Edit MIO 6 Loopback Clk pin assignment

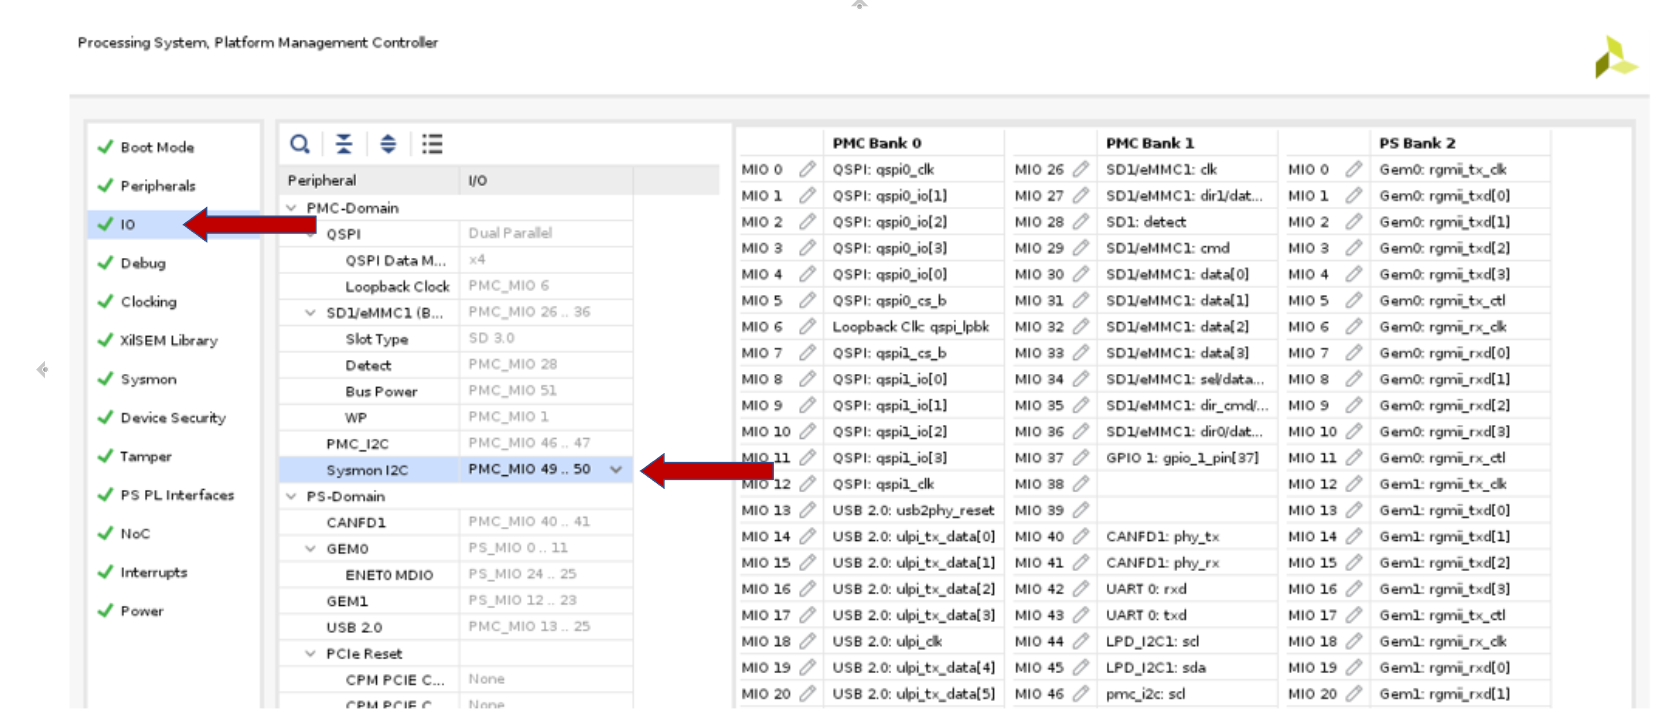pyautogui.click(x=807, y=327)
